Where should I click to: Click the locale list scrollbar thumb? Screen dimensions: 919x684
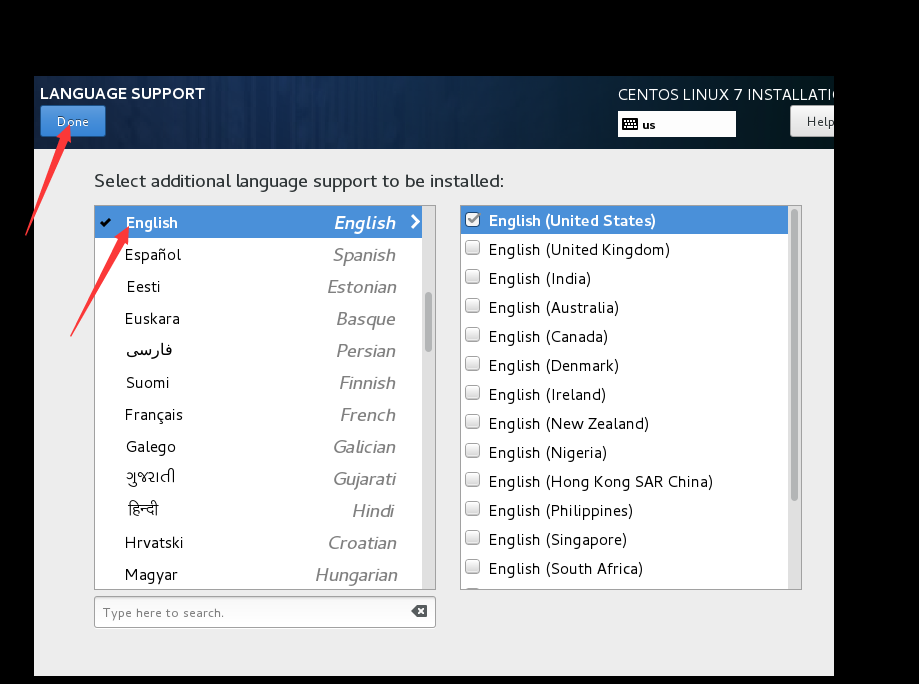point(794,355)
